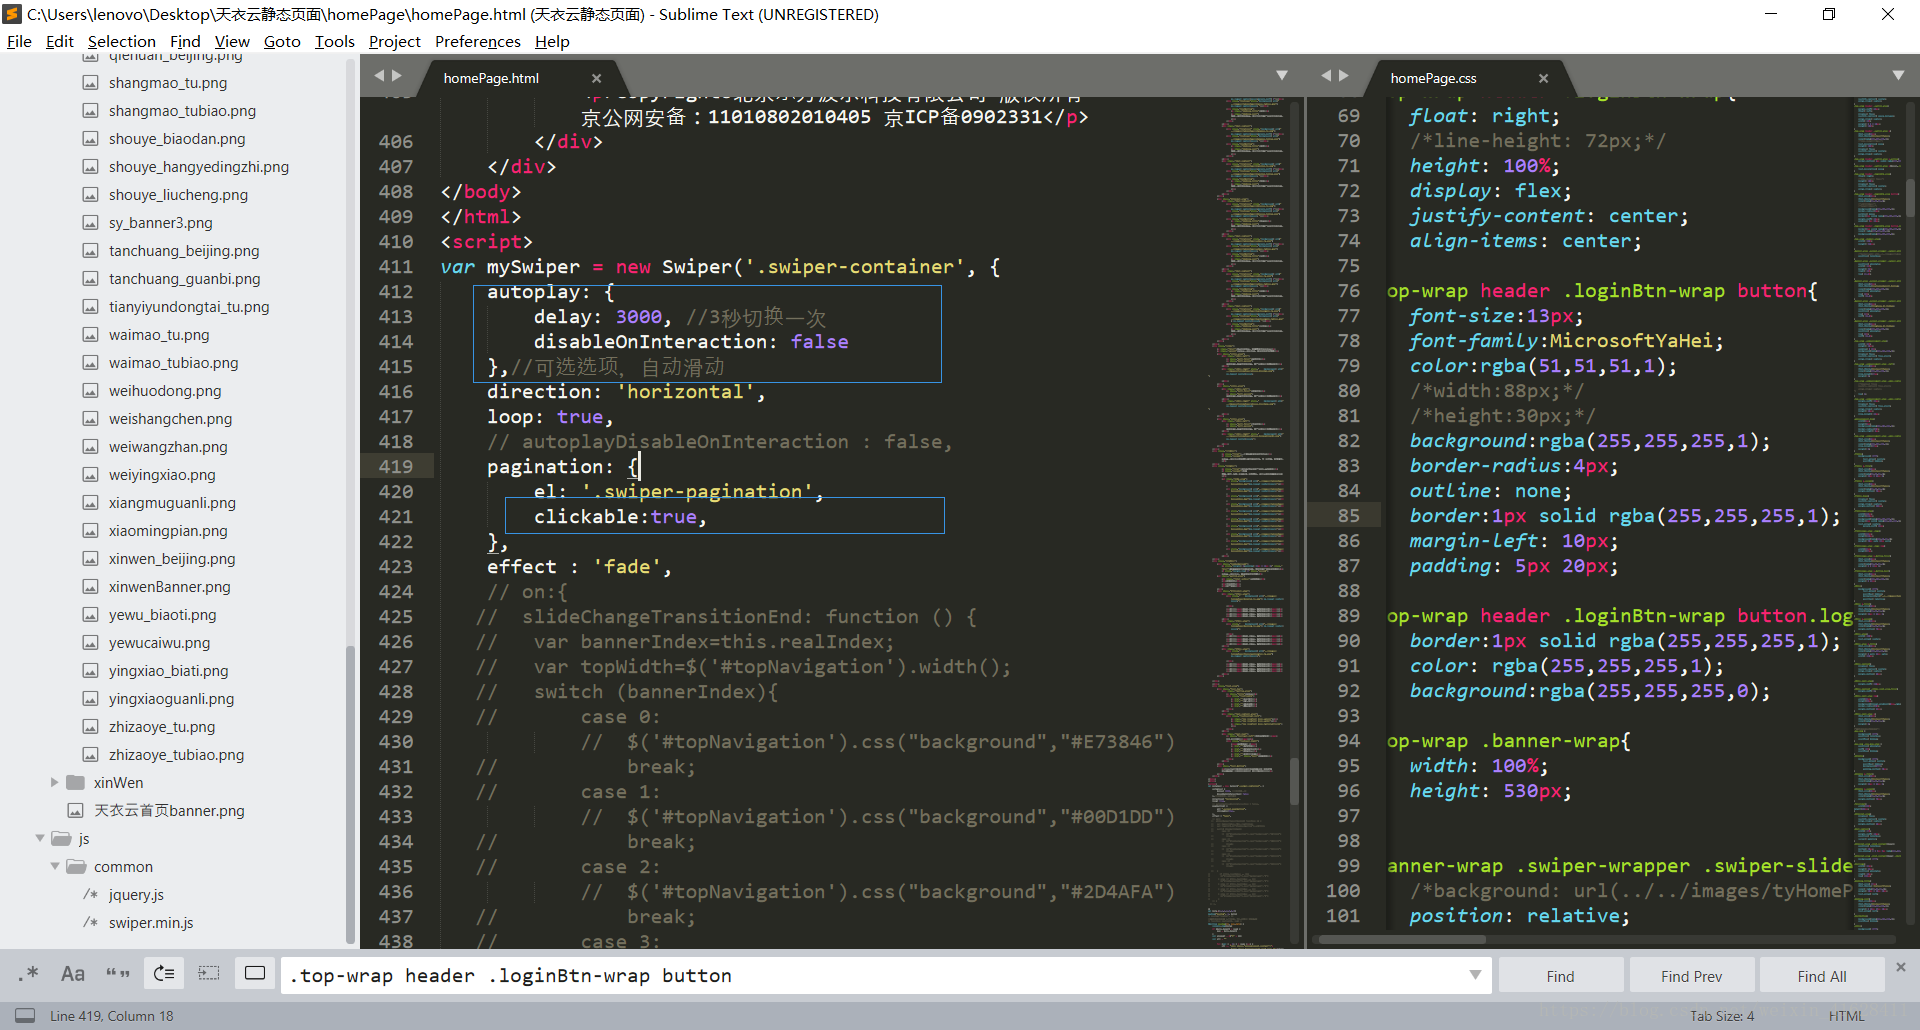Open the Preferences menu
This screenshot has height=1030, width=1920.
point(478,41)
